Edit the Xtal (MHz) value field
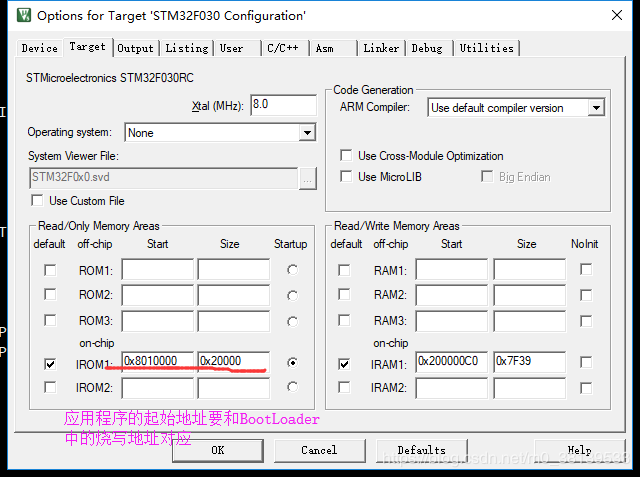 point(283,105)
